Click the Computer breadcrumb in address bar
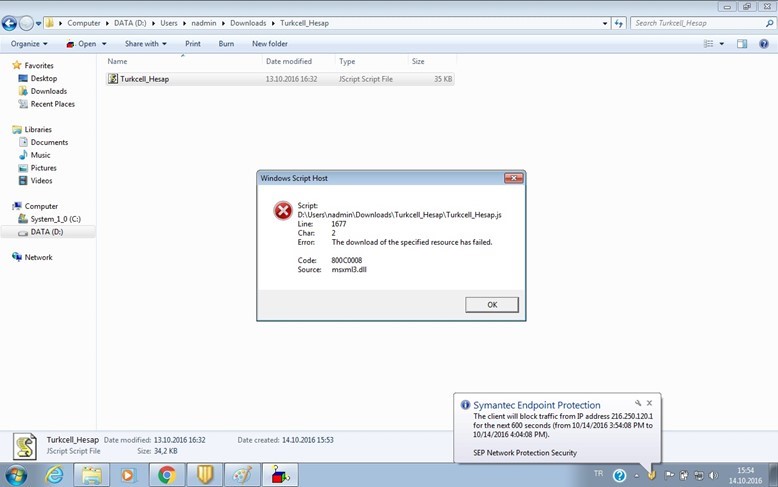This screenshot has height=487, width=778. [83, 23]
